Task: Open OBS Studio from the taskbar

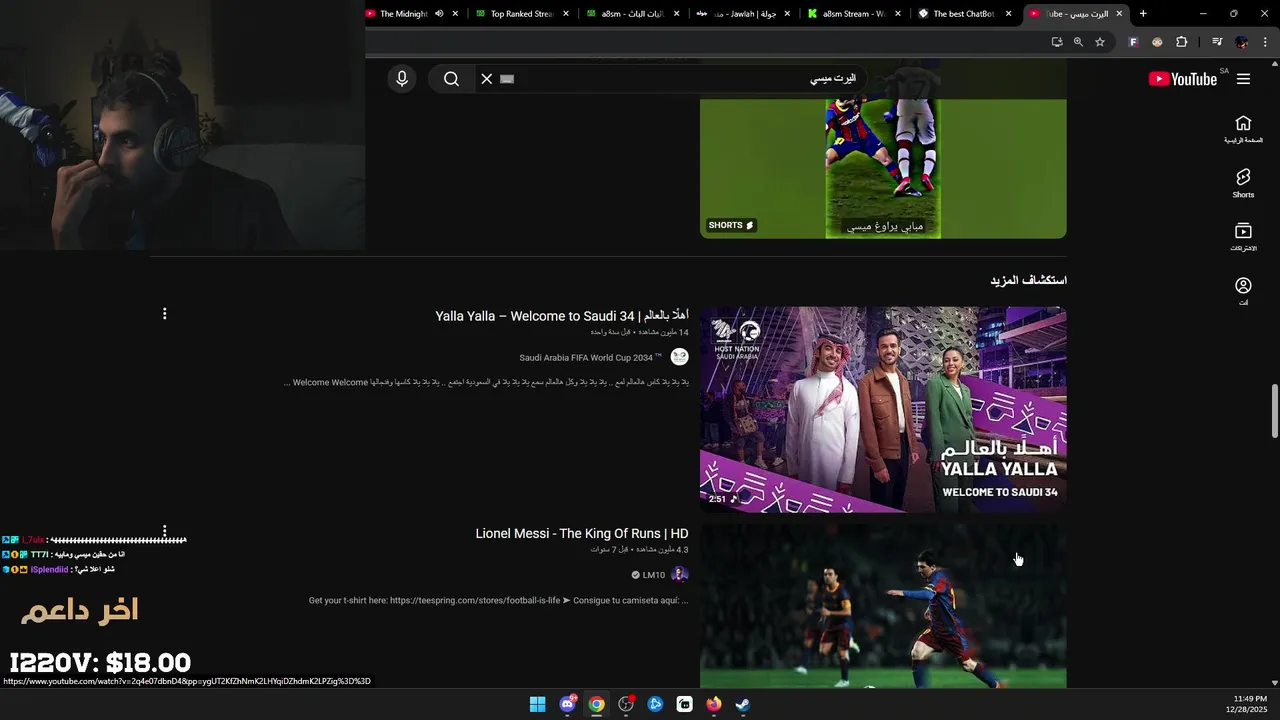Action: pos(626,704)
